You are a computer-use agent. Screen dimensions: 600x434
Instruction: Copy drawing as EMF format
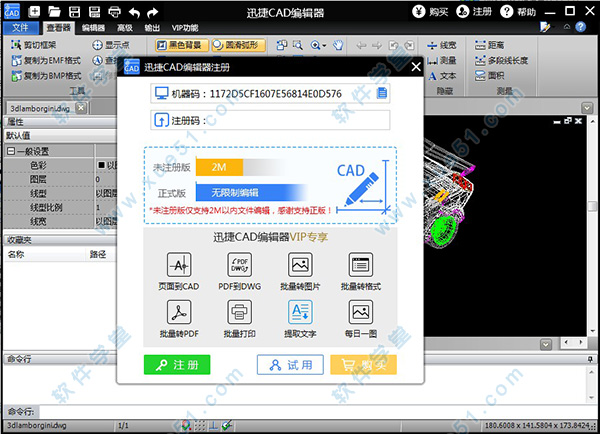pos(46,60)
